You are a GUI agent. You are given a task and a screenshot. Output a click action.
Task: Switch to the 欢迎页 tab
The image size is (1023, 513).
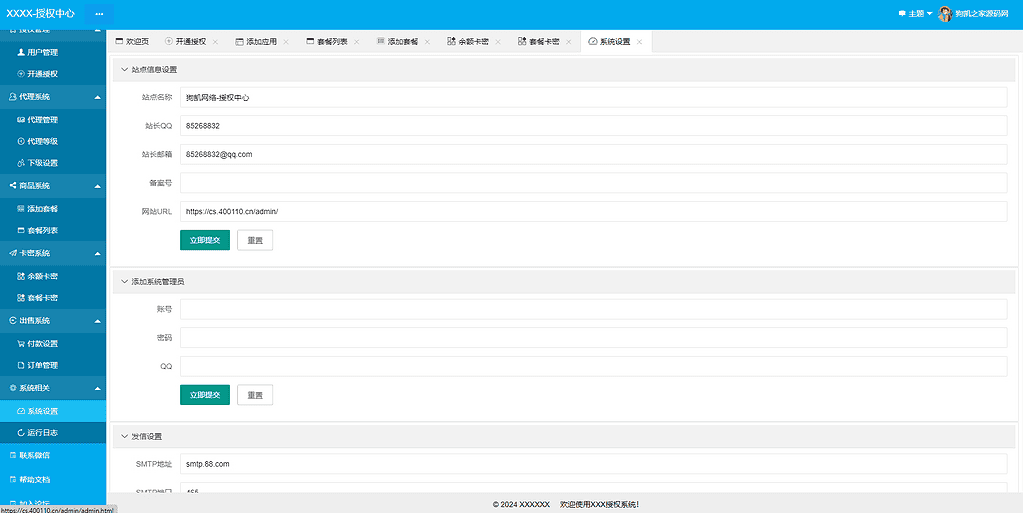pyautogui.click(x=132, y=42)
